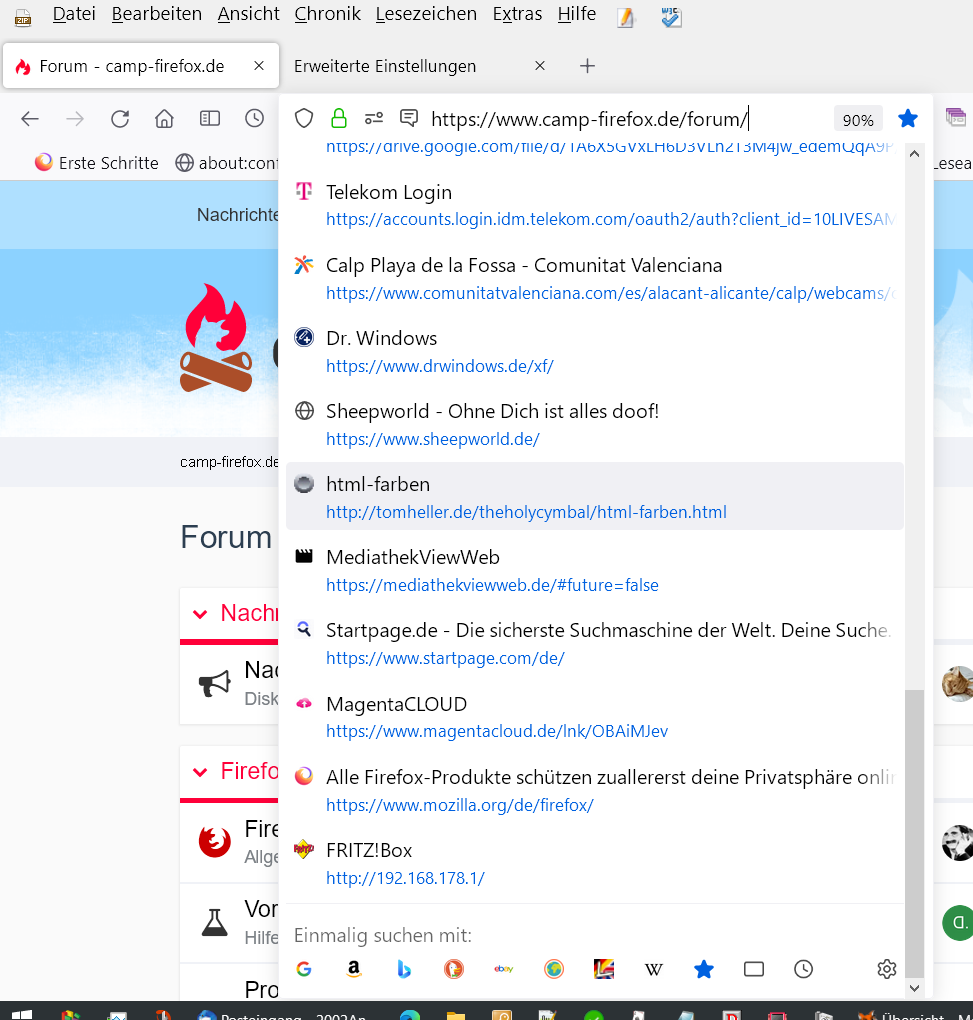Viewport: 973px width, 1020px height.
Task: Open about:config bookmark in bookmarks bar
Action: coord(226,163)
